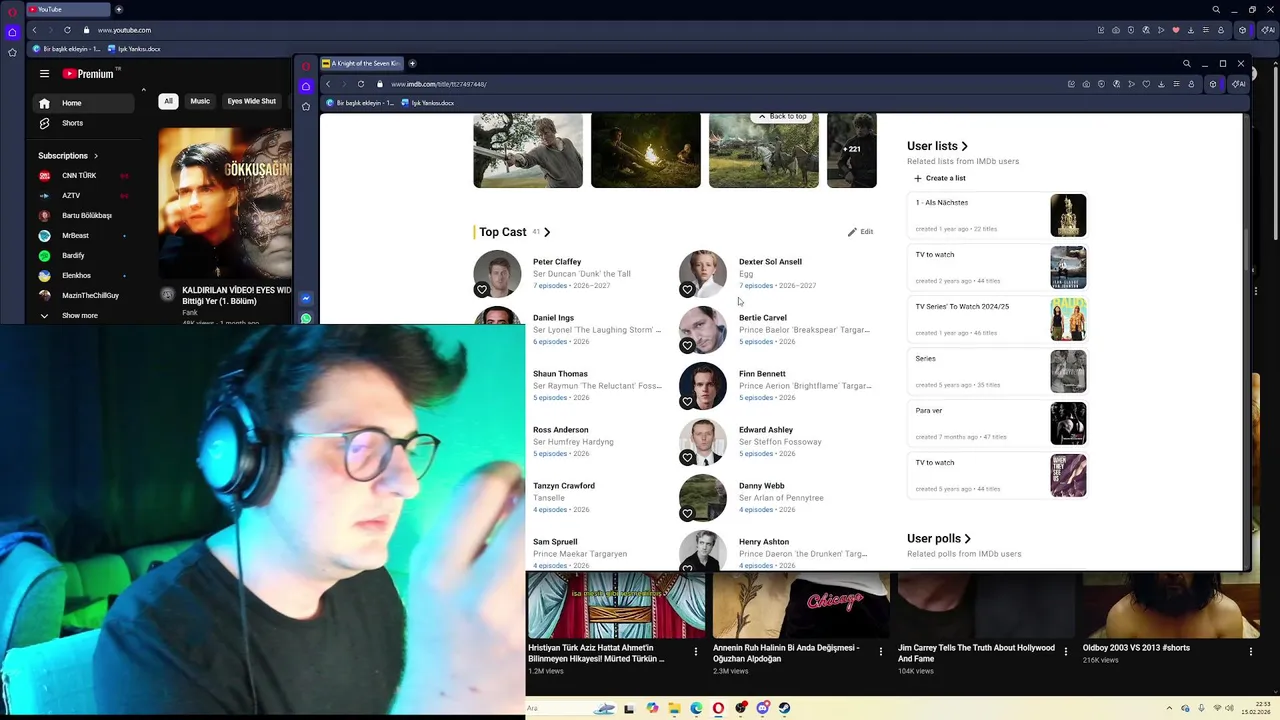The height and width of the screenshot is (720, 1280).
Task: Click the IMDb address bar URL
Action: tap(439, 84)
